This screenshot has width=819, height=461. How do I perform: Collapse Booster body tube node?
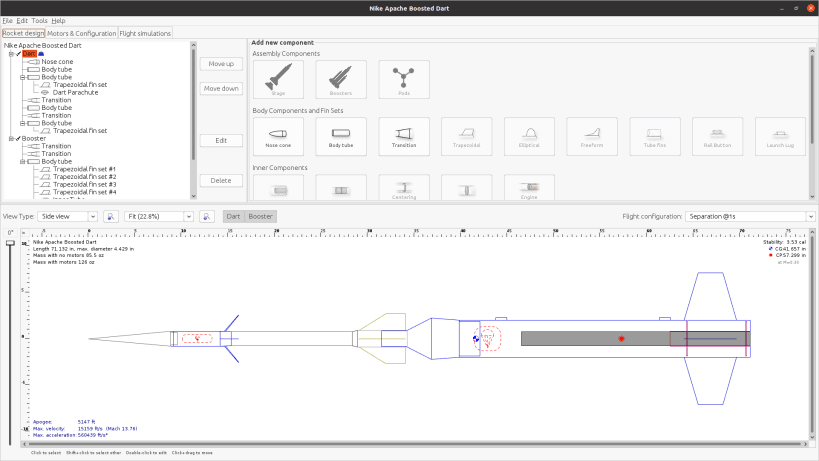22,162
